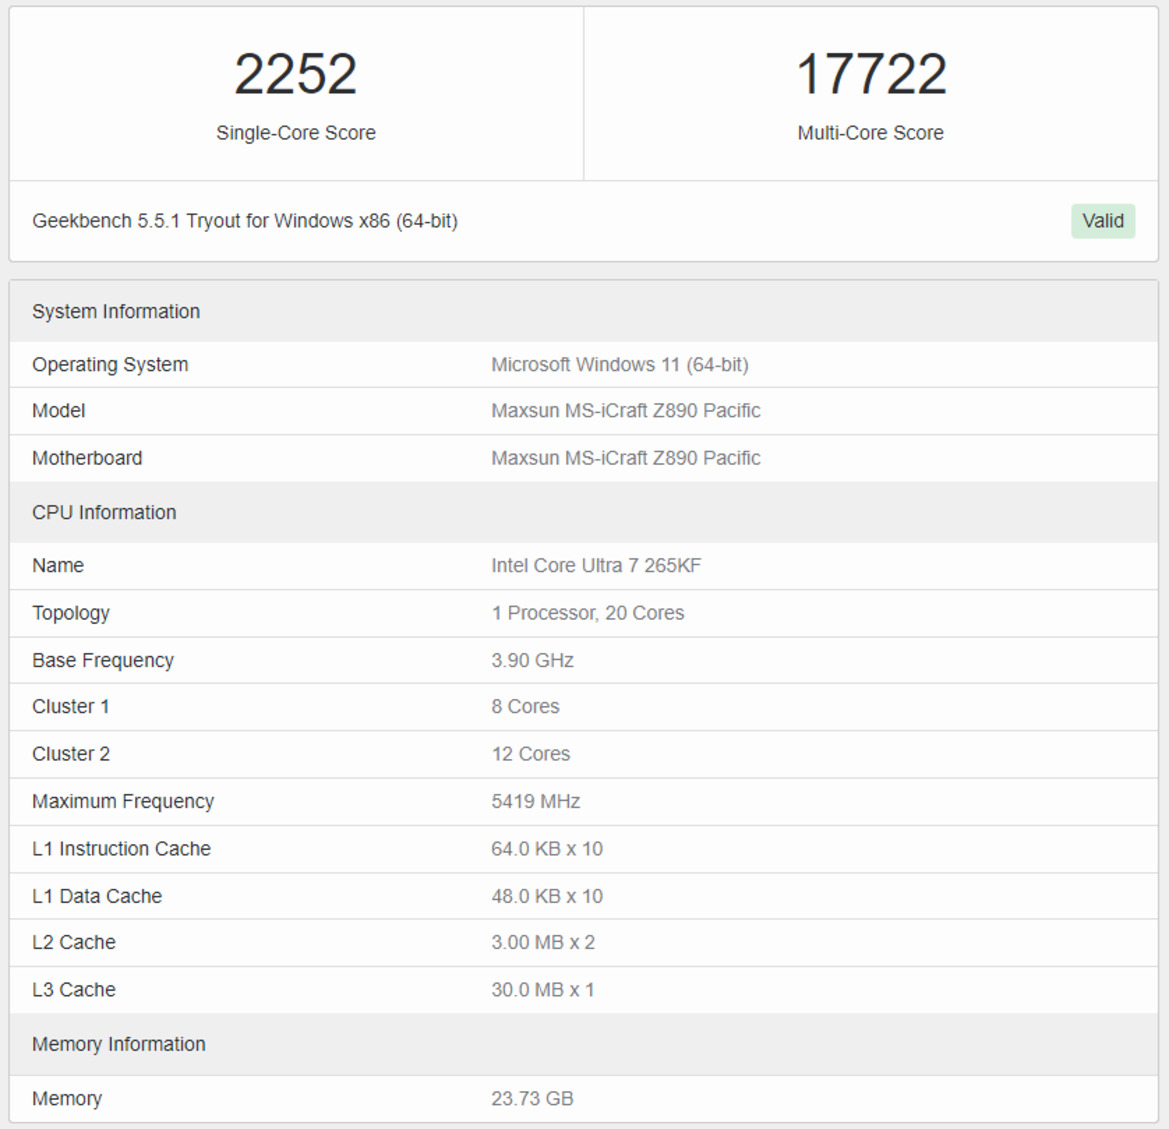Click the L3 Cache 30.0 MB value
Screen dimensions: 1169x1129
pos(542,990)
